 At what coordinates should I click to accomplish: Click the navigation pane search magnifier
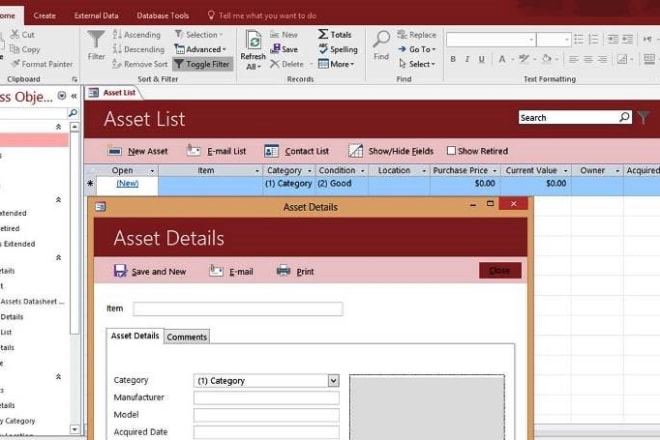point(72,113)
